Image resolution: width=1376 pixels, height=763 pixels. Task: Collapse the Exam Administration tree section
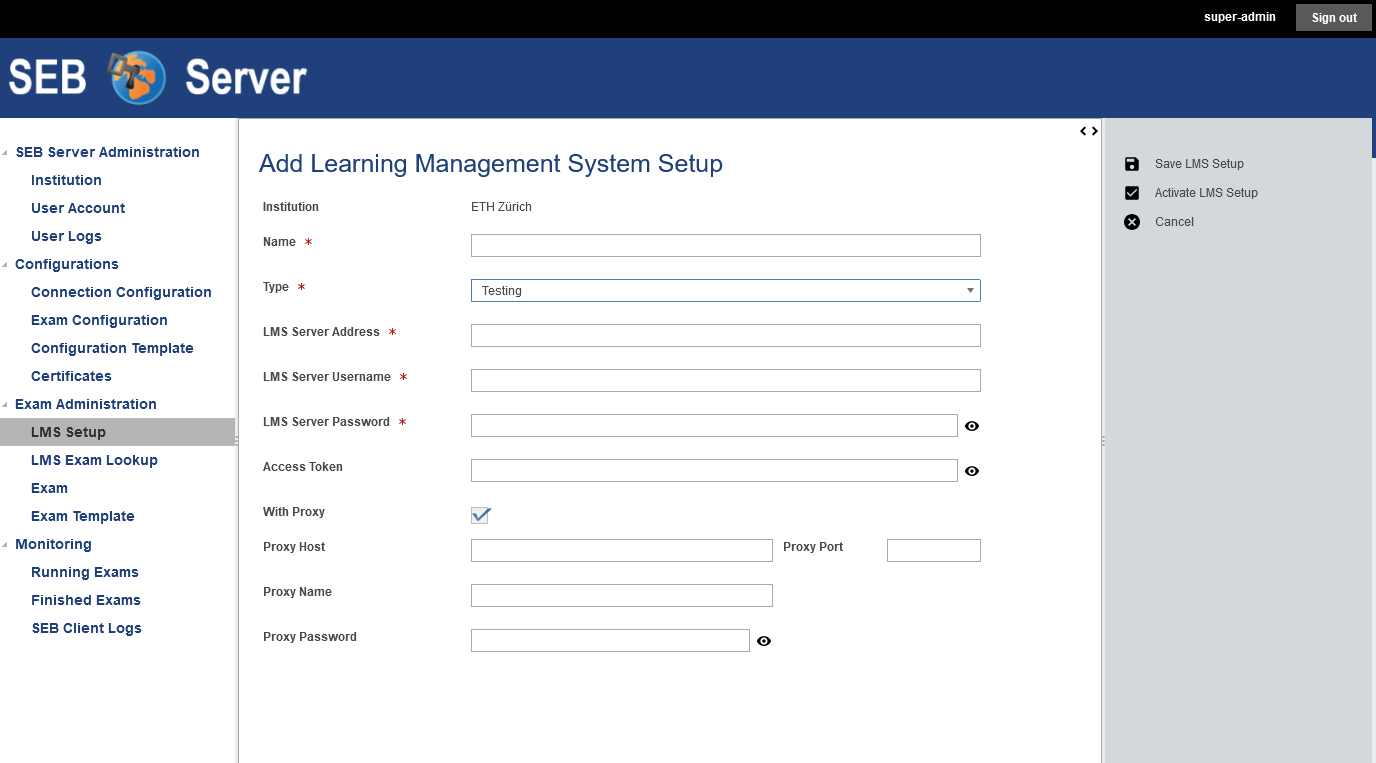[6, 405]
